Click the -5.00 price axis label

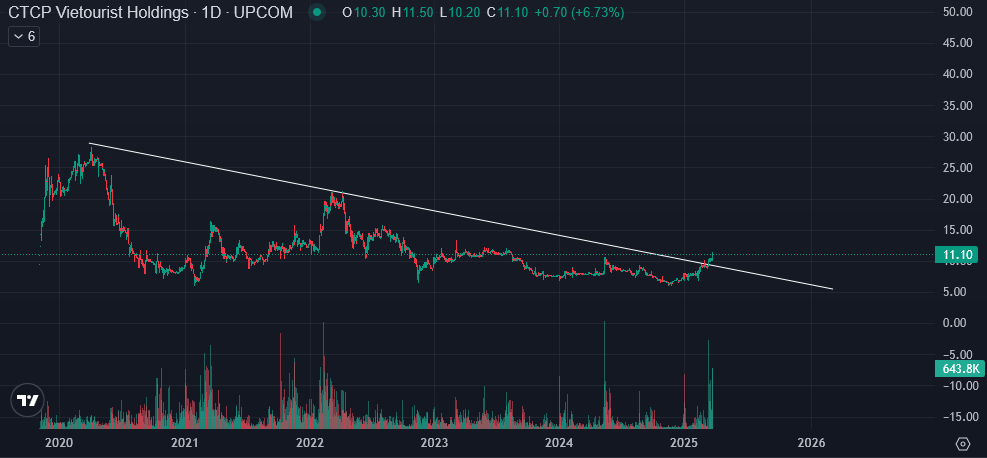(959, 354)
